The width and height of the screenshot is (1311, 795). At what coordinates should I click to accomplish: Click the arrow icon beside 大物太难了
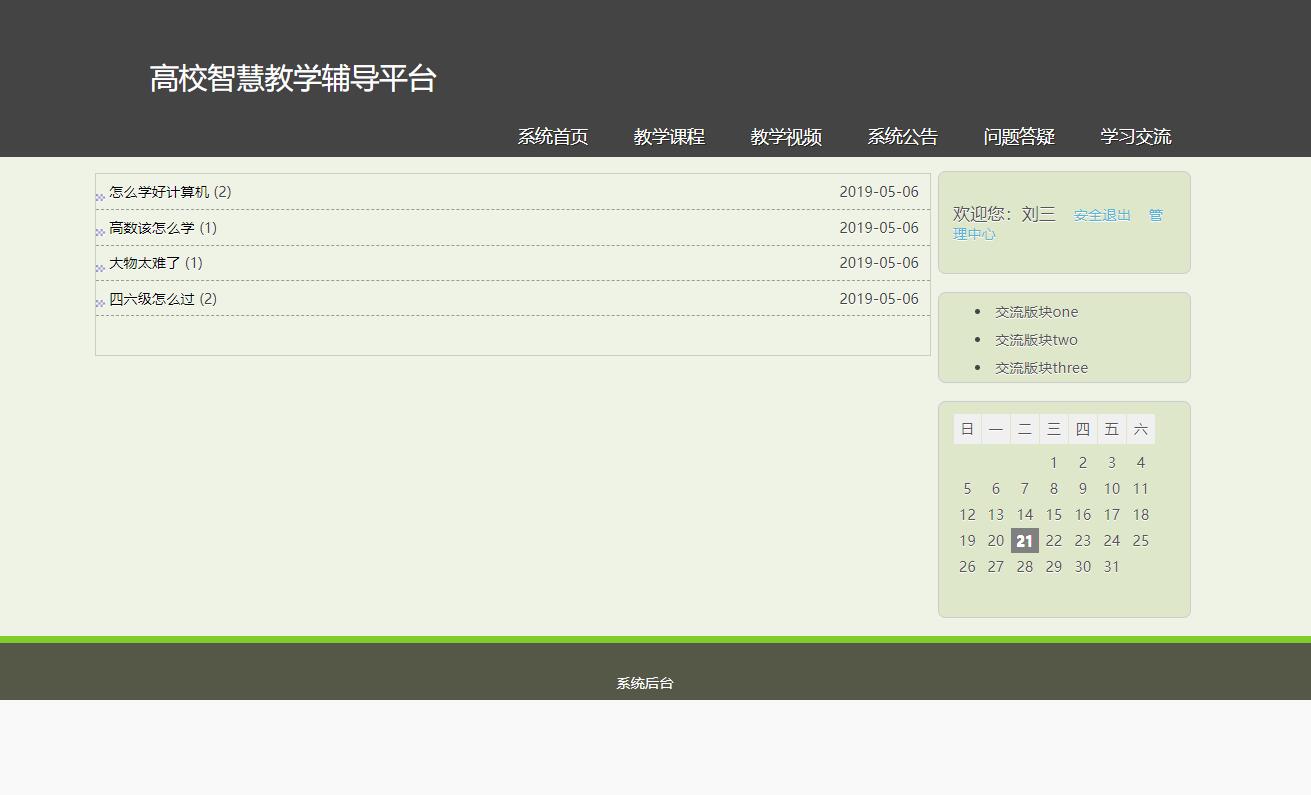point(100,266)
